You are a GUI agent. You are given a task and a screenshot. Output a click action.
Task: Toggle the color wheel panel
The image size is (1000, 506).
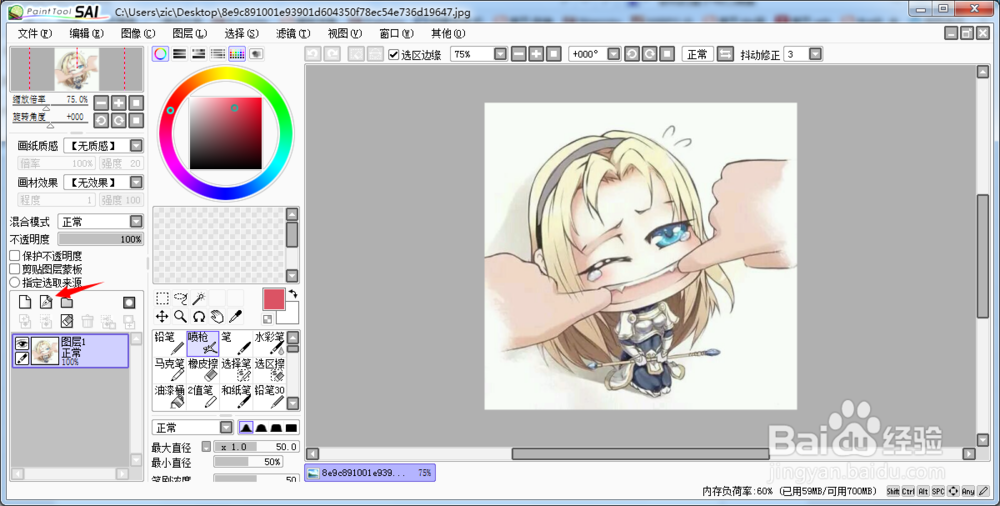160,54
